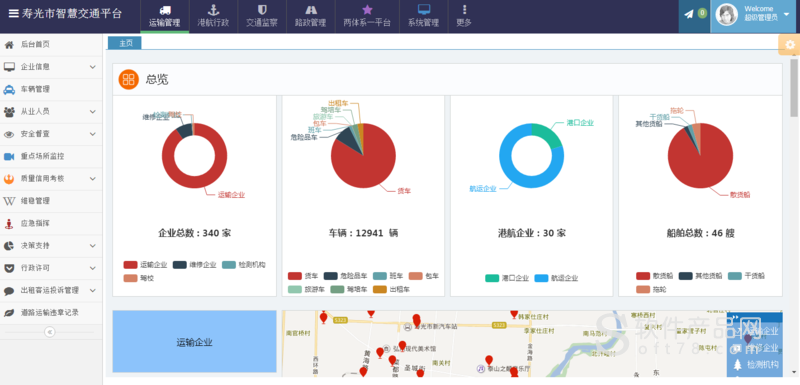Open the 路政管理 top navigation menu
This screenshot has height=385, width=800.
point(310,16)
